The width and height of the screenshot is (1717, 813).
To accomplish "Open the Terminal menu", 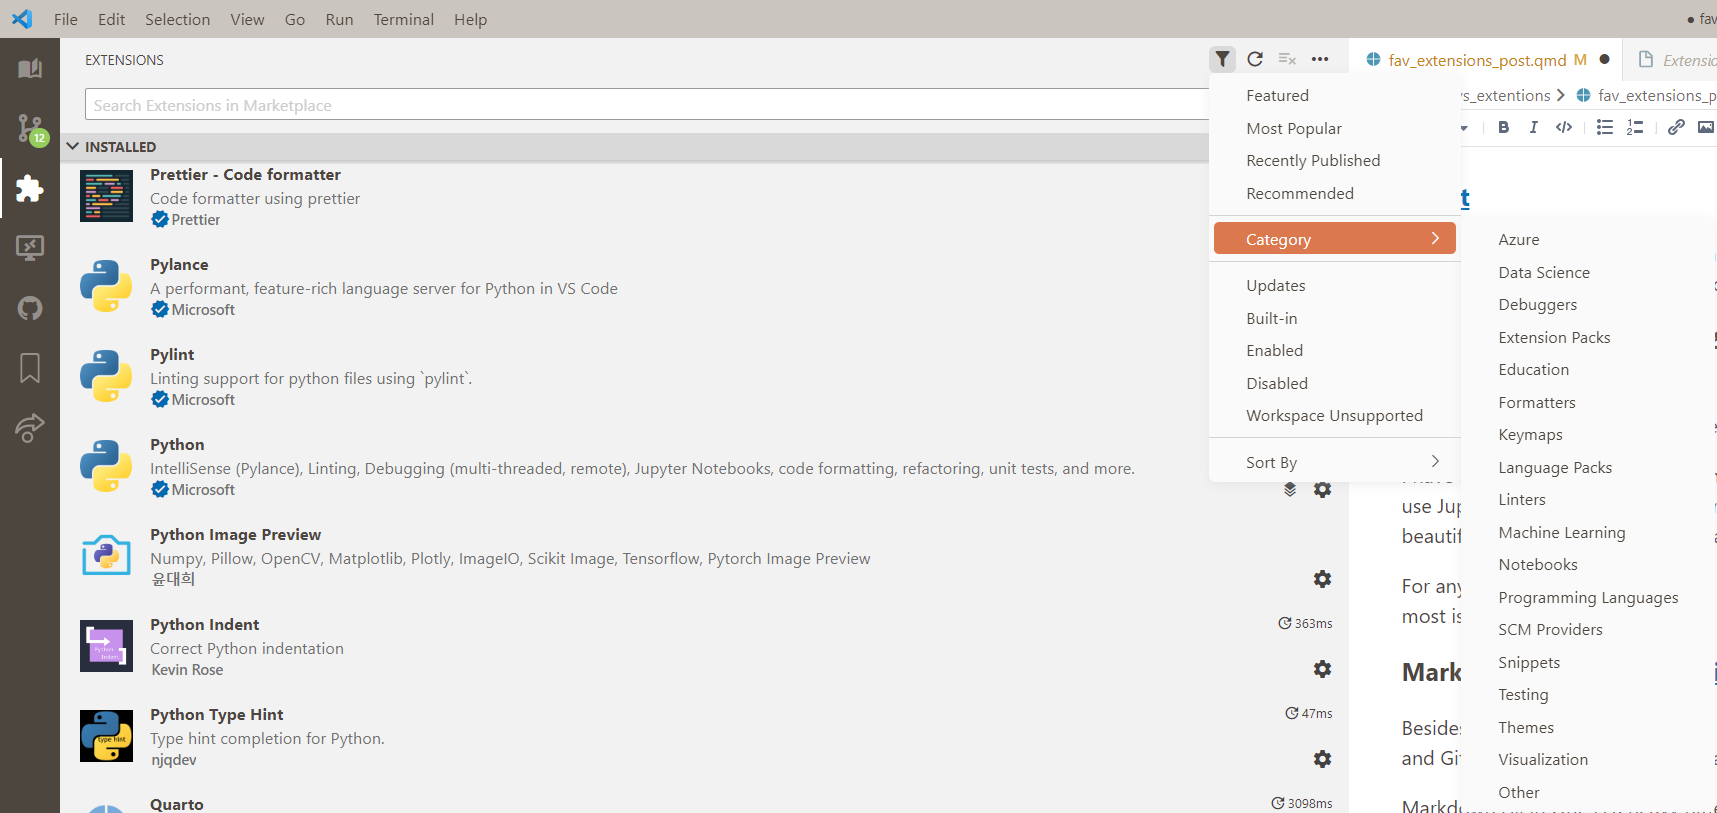I will tap(403, 19).
